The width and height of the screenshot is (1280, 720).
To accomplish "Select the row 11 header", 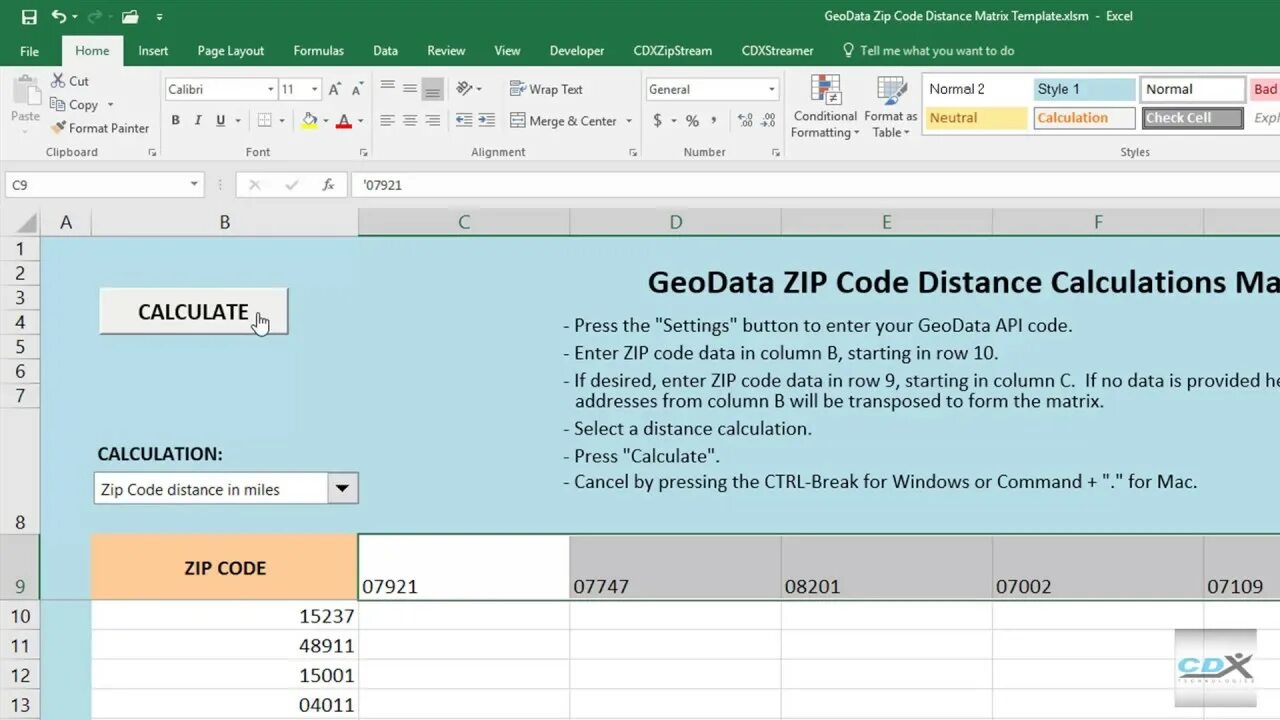I will (20, 646).
